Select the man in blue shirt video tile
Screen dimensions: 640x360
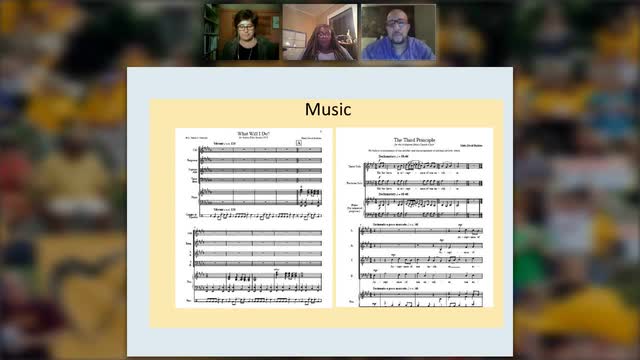[398, 32]
